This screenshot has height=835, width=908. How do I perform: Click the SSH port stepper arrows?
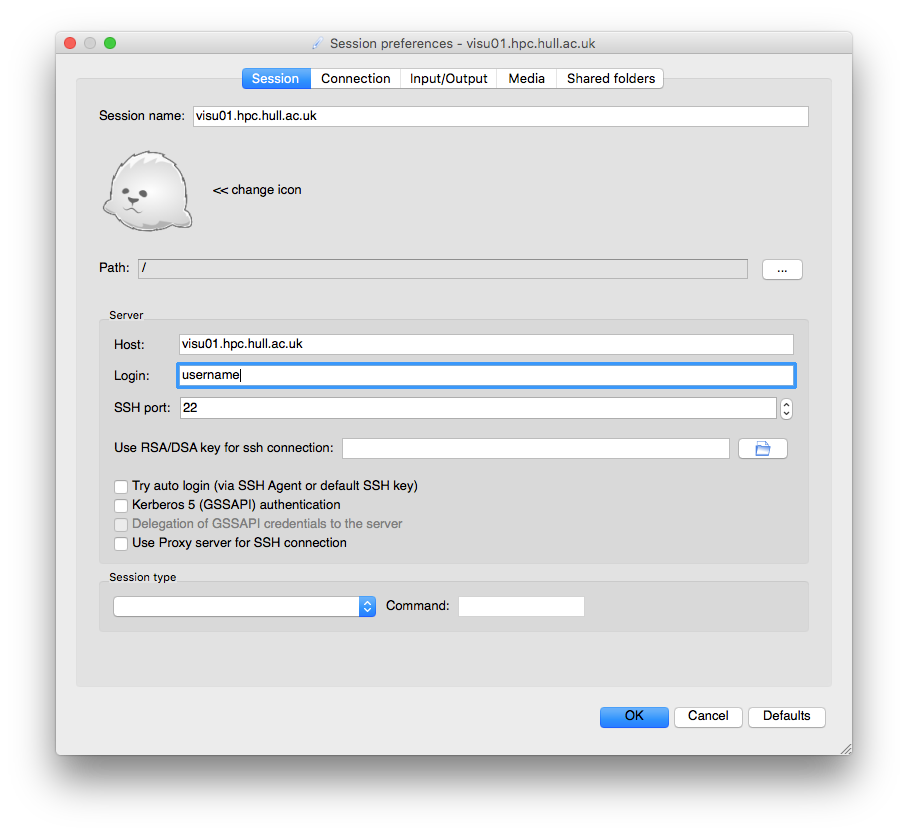pyautogui.click(x=787, y=408)
